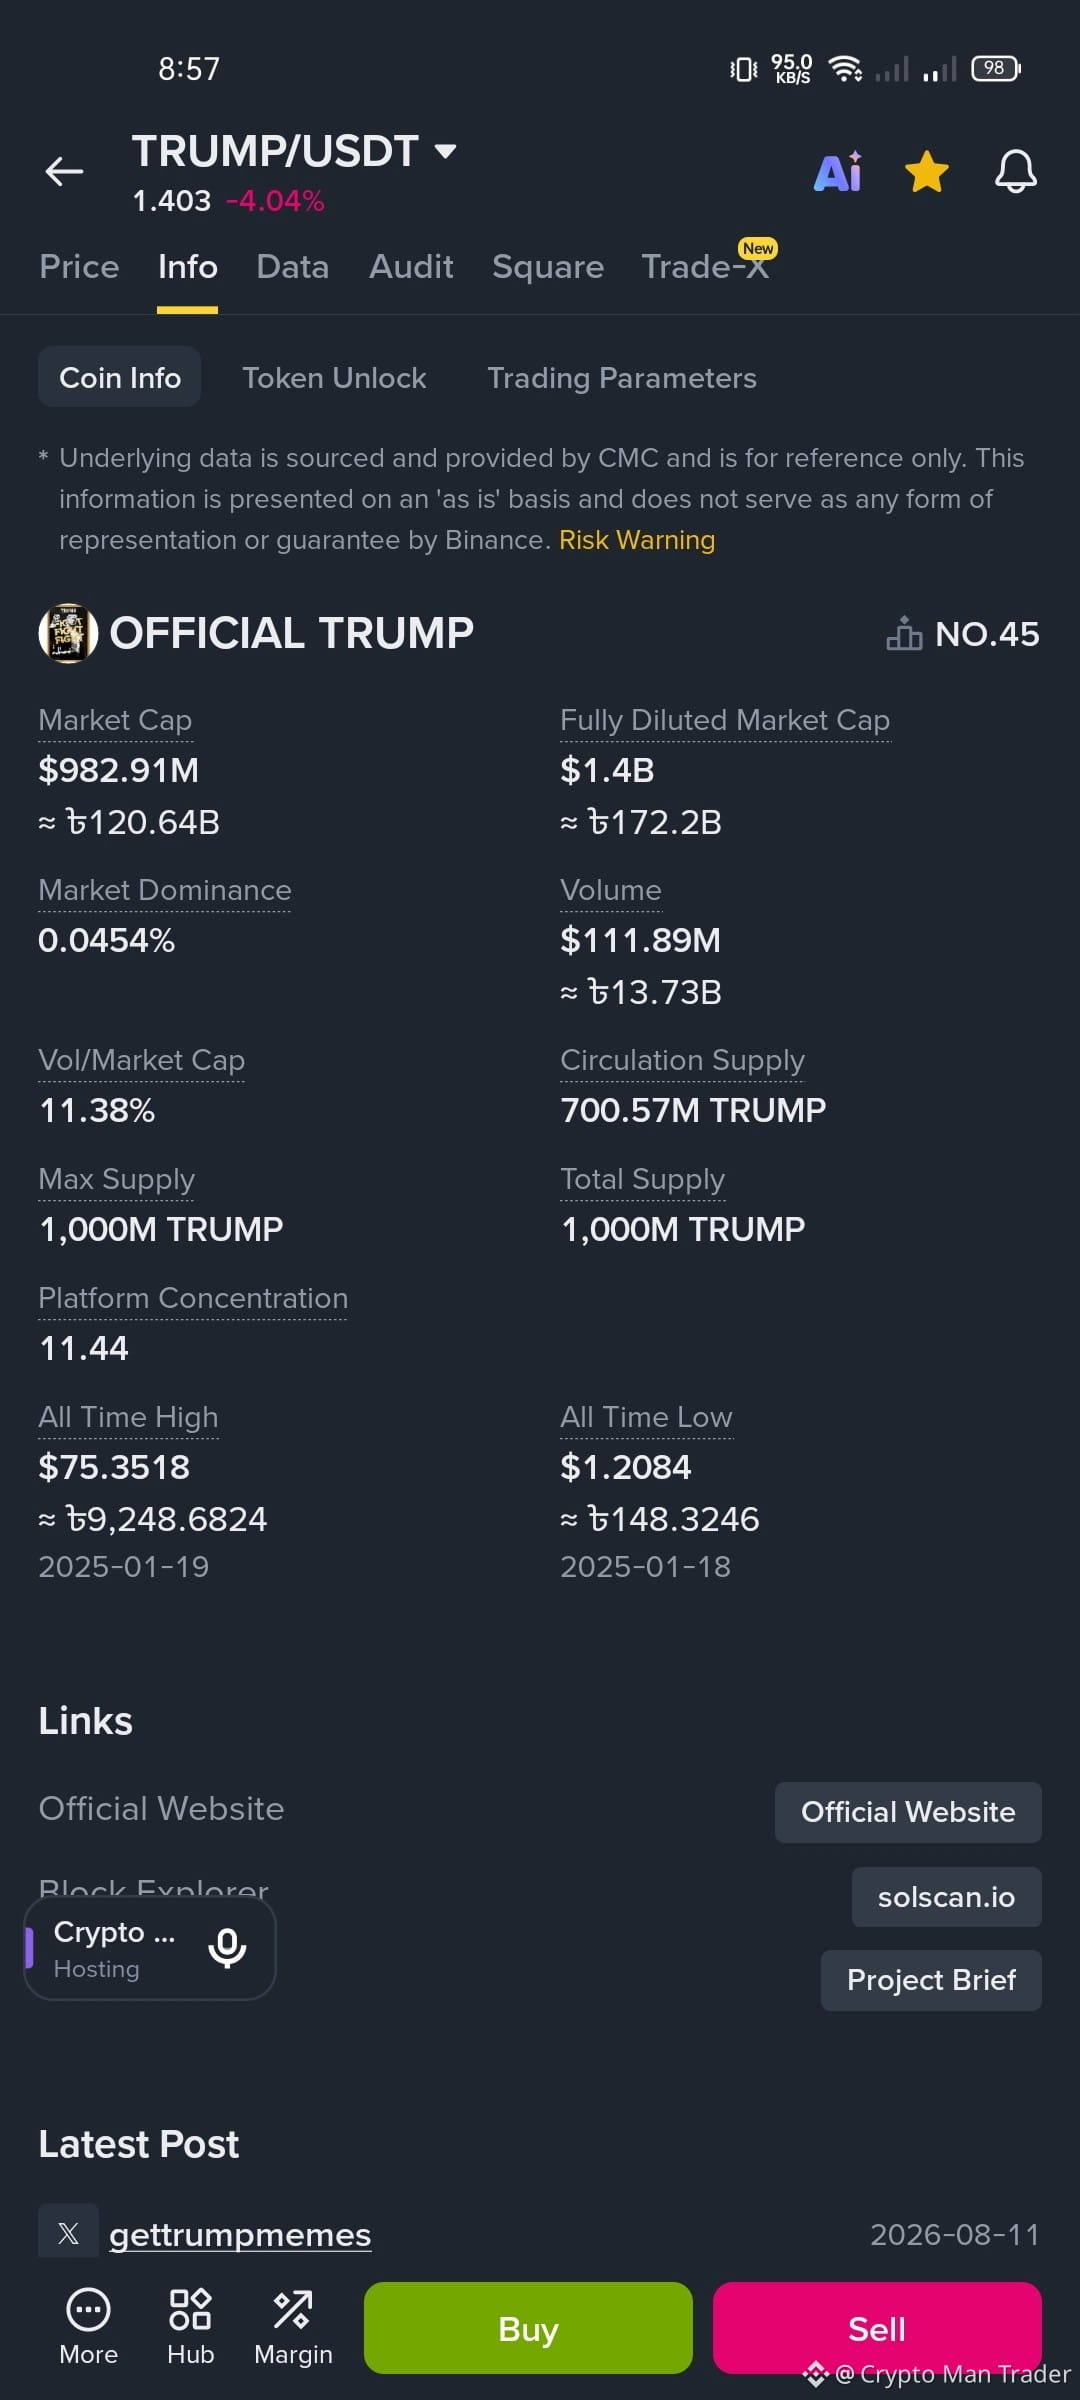Screen dimensions: 1080x2400
Task: Tap the green Buy button
Action: coord(528,2328)
